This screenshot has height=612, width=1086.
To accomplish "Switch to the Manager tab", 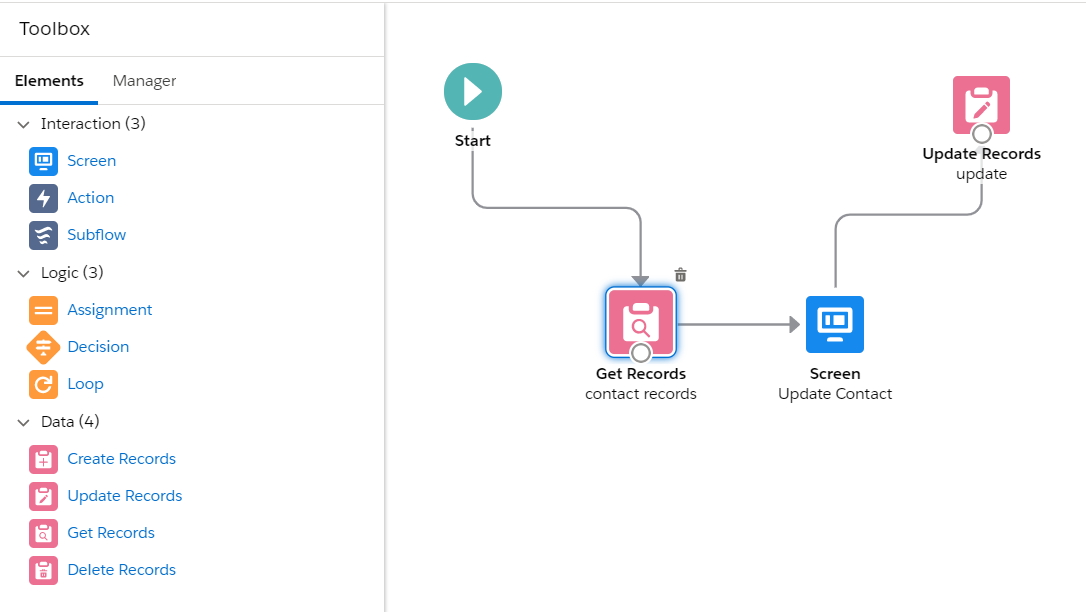I will (144, 81).
